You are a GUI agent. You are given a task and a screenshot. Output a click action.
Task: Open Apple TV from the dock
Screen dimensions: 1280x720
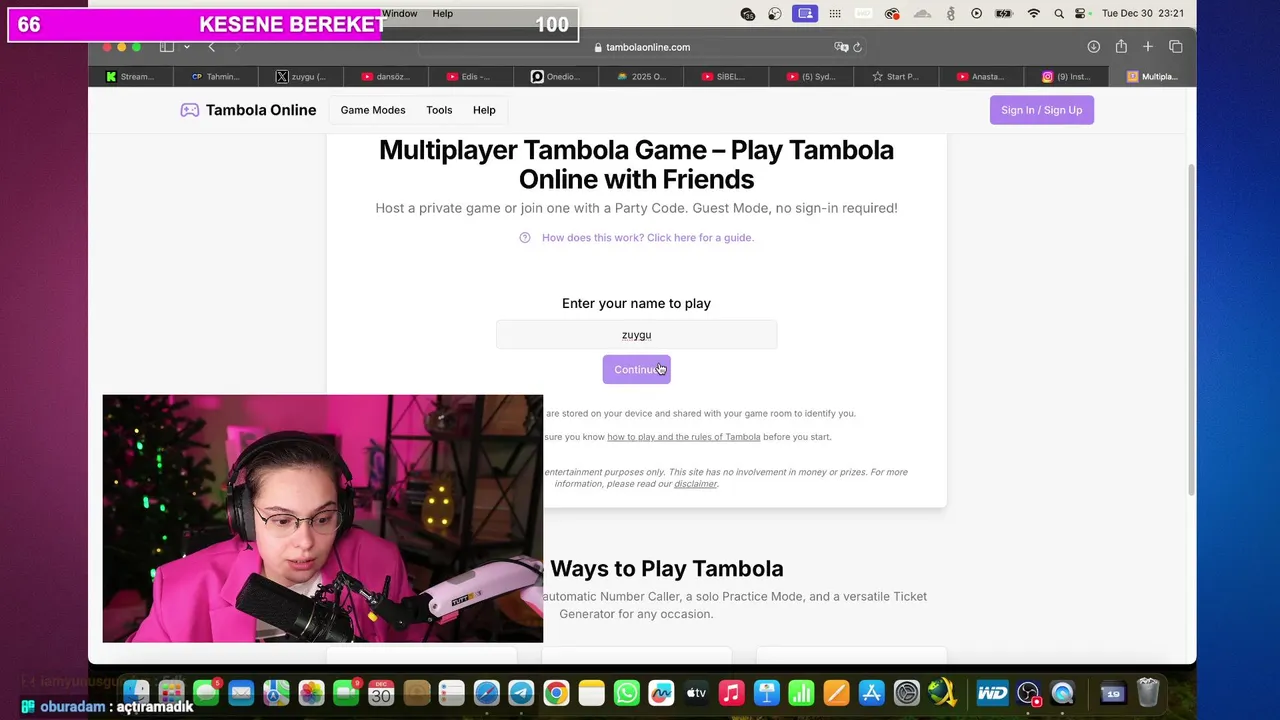(x=697, y=692)
